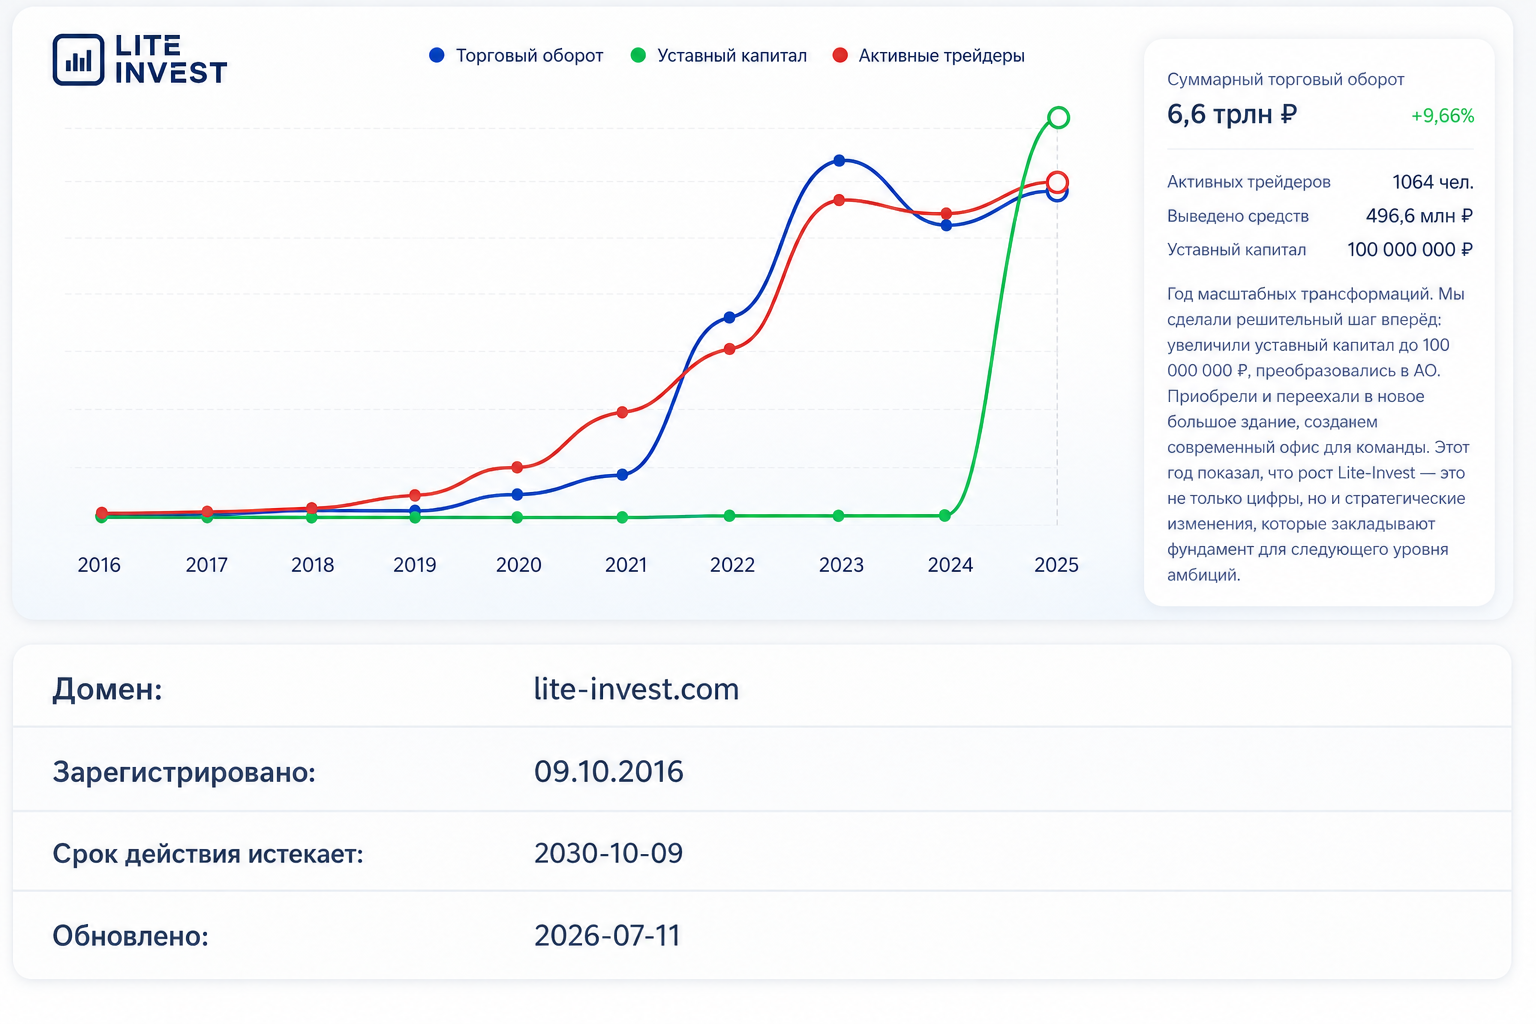1536x1024 pixels.
Task: Select the red 2021 data point
Action: point(622,412)
